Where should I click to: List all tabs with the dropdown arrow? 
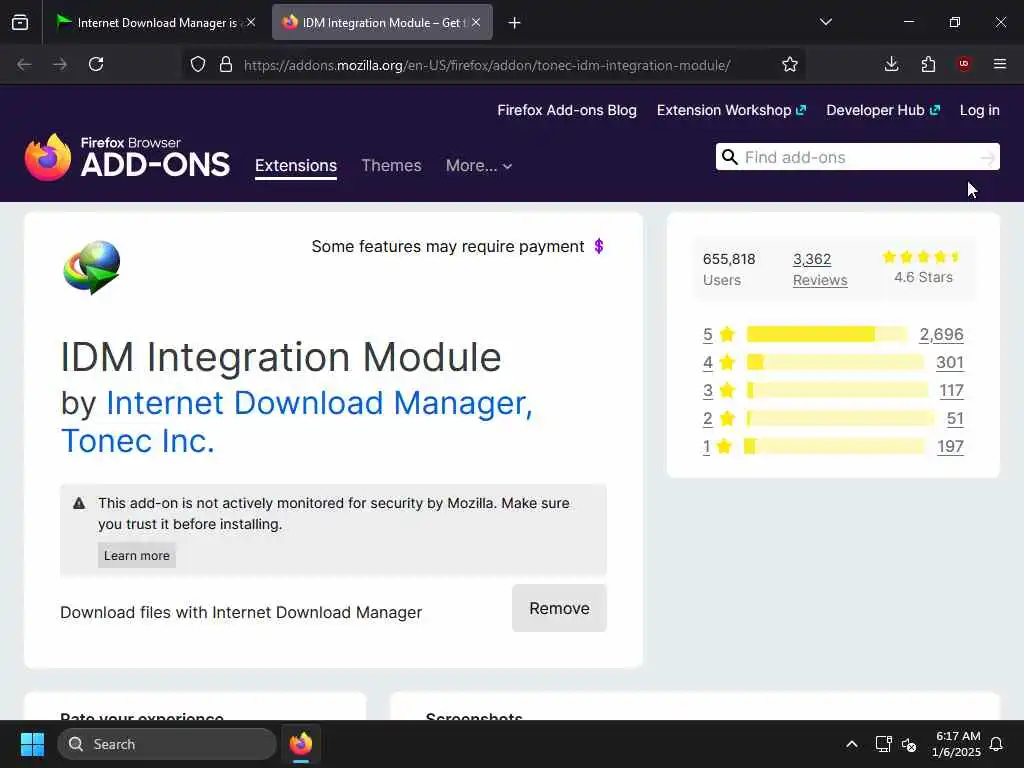(825, 22)
